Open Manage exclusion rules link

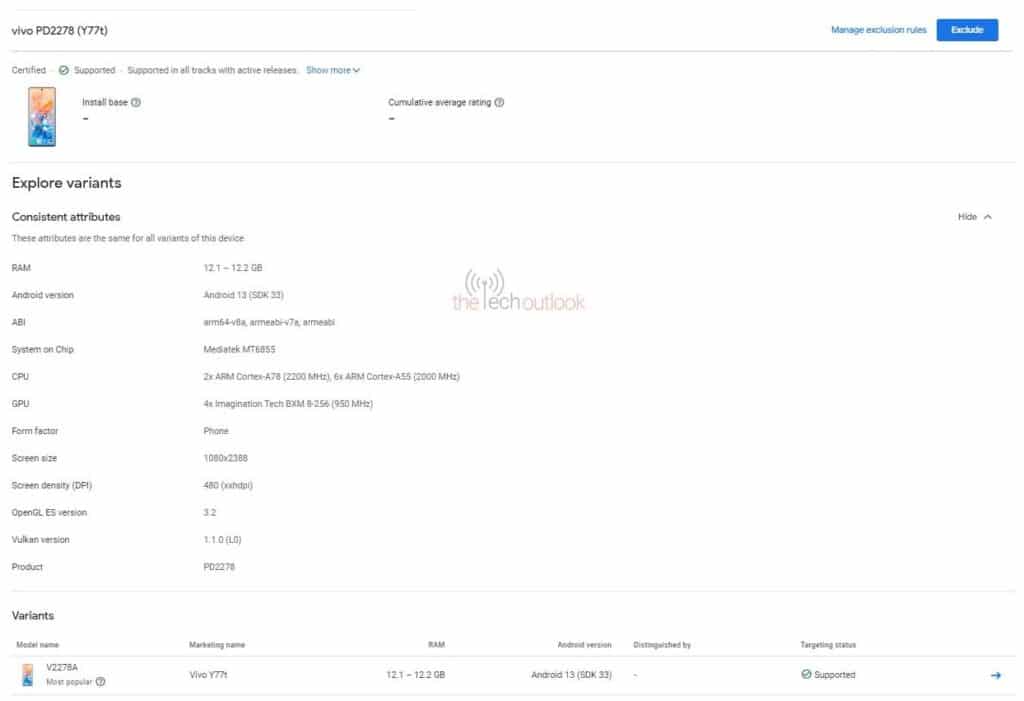point(878,30)
